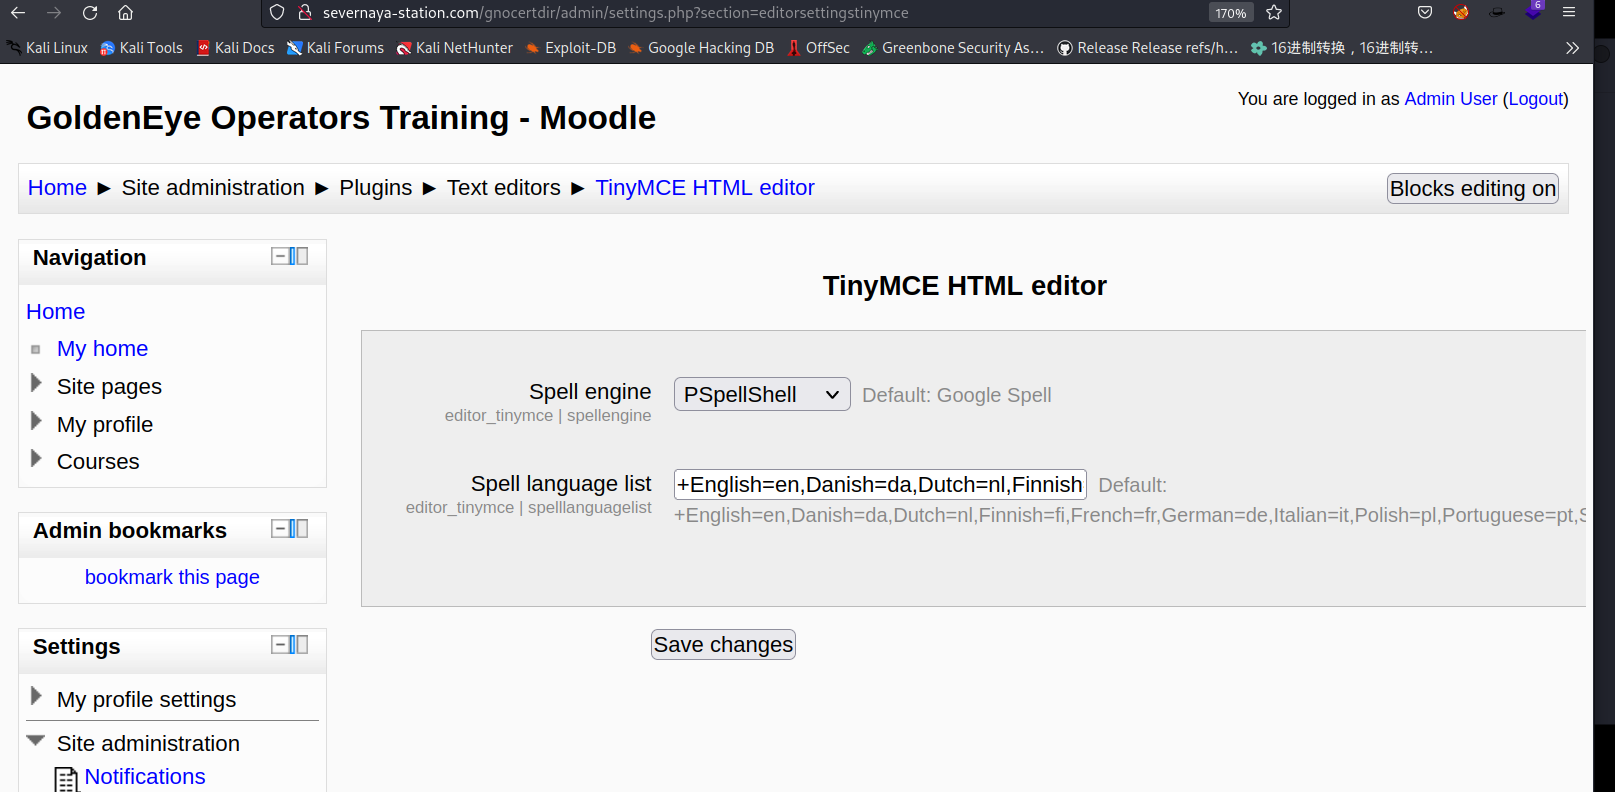Show more bookmarks with the double chevron
Viewport: 1615px width, 792px height.
[1572, 48]
